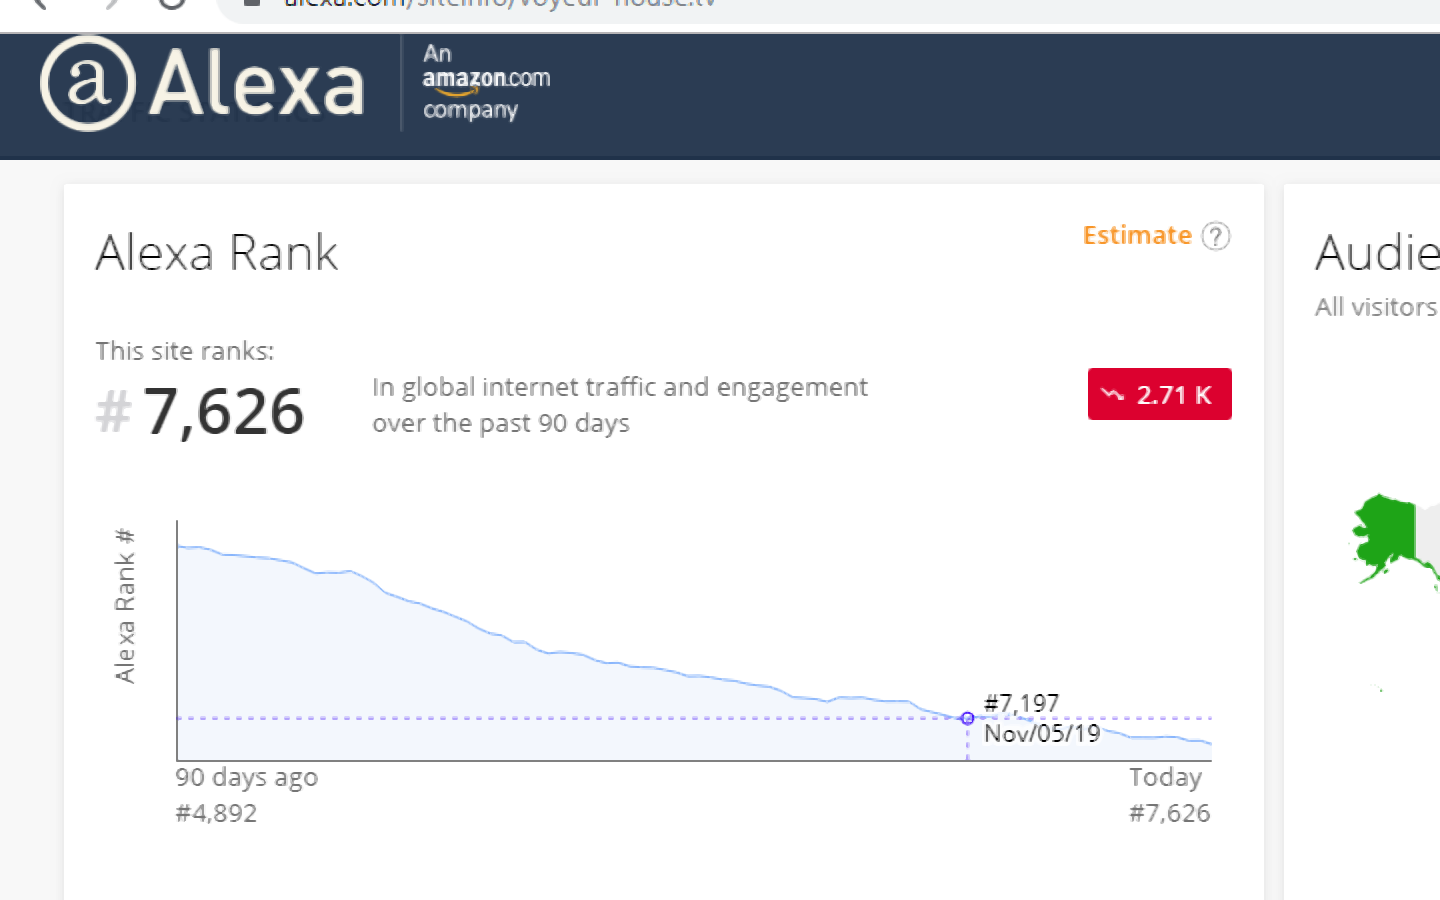Click the #7,197 Nov/05/19 chart tooltip
The image size is (1440, 900).
(1040, 718)
